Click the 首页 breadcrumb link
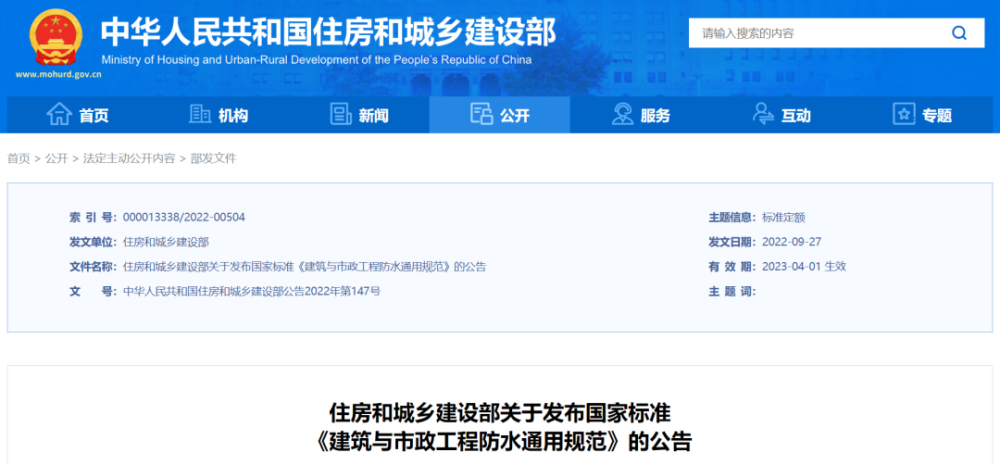 click(18, 159)
